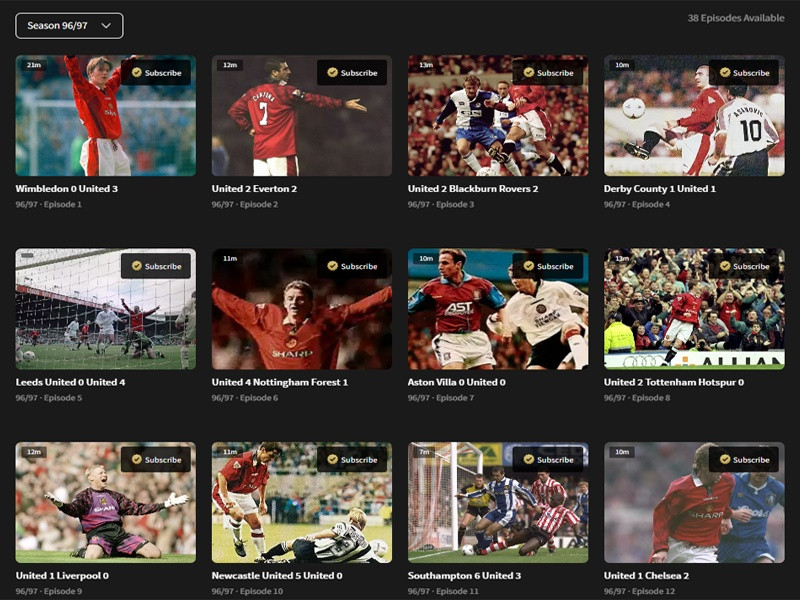Viewport: 800px width, 600px height.
Task: Click the United 2 Everton 2 title
Action: (x=254, y=189)
